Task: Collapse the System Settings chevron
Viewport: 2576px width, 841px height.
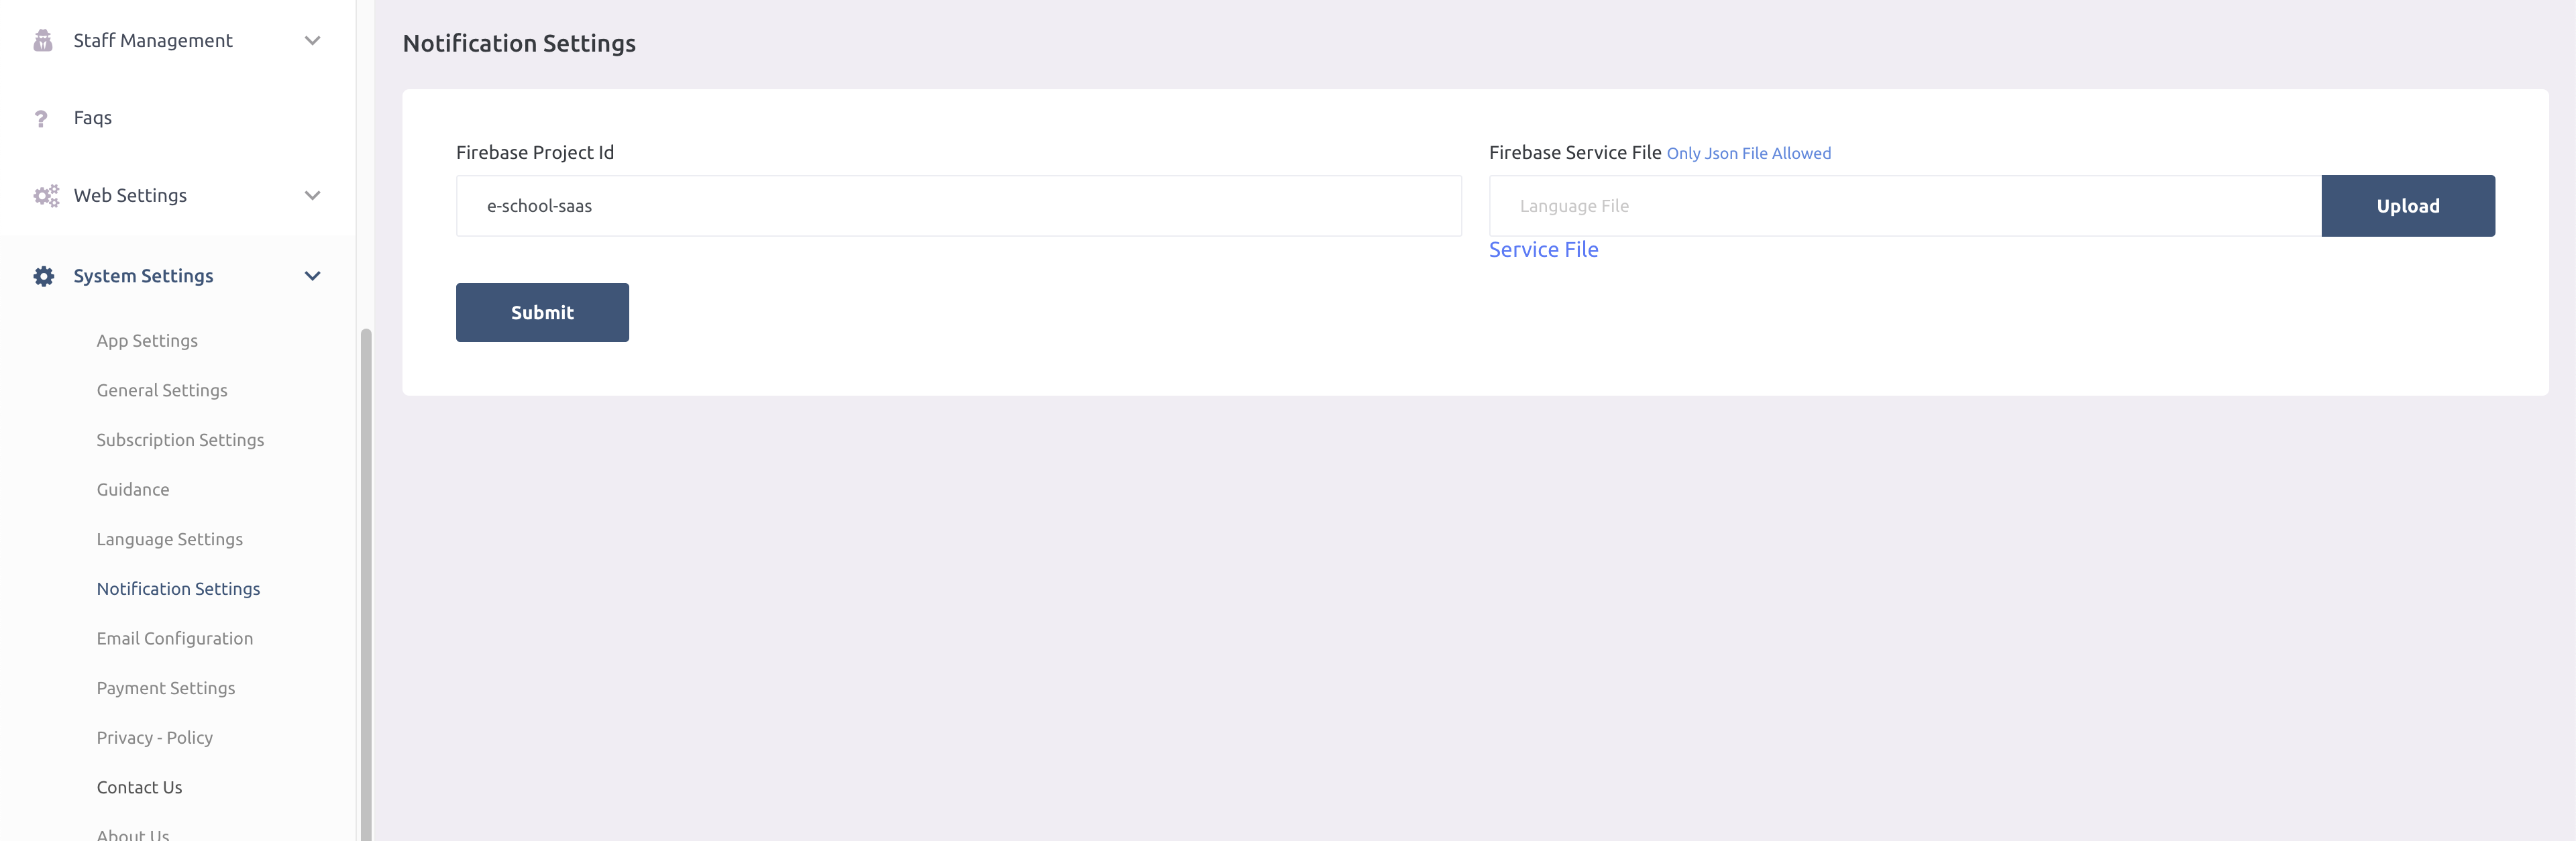Action: pos(312,276)
